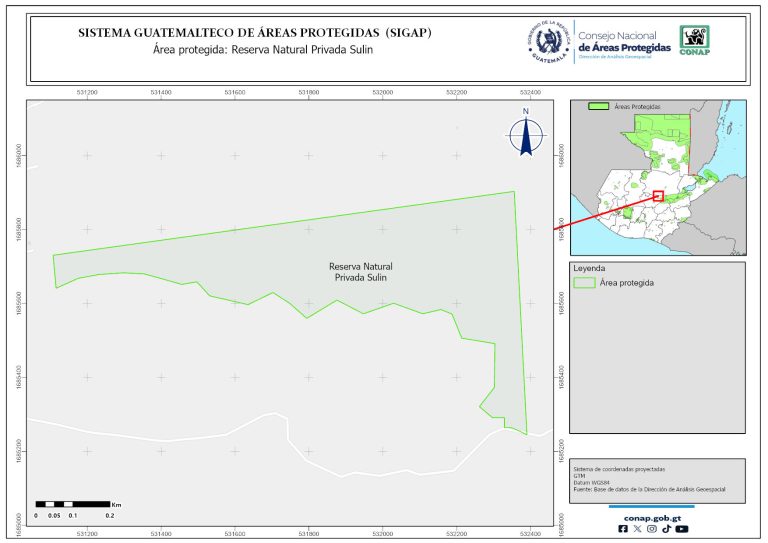Open the conap.gob.gt website link
This screenshot has width=768, height=543.
click(651, 517)
